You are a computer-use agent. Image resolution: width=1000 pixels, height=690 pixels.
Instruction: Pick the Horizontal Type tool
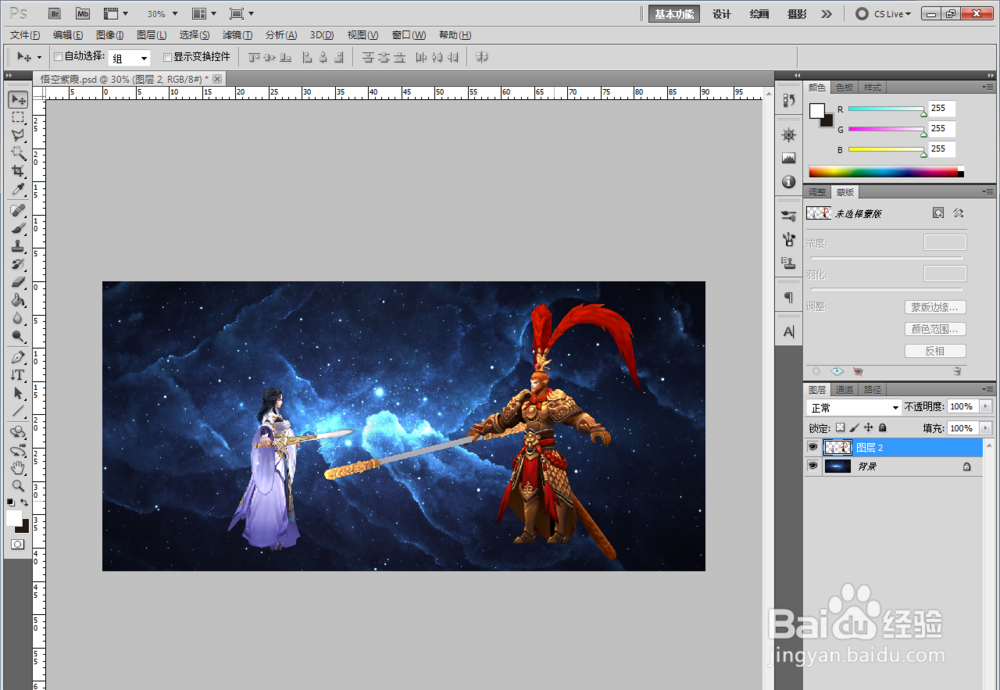18,375
